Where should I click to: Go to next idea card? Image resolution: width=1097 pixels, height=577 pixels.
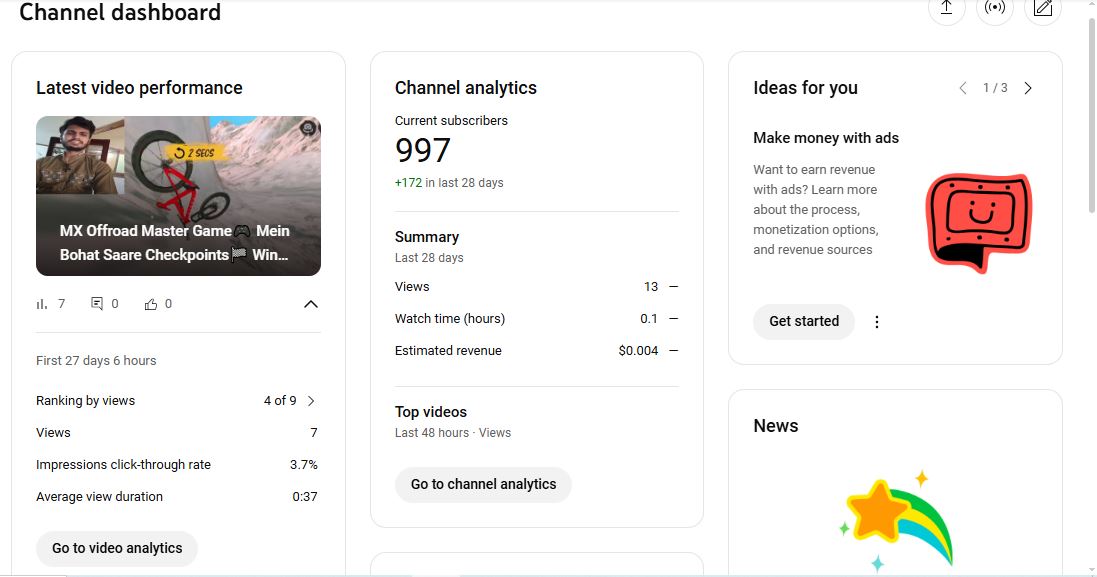(1028, 88)
